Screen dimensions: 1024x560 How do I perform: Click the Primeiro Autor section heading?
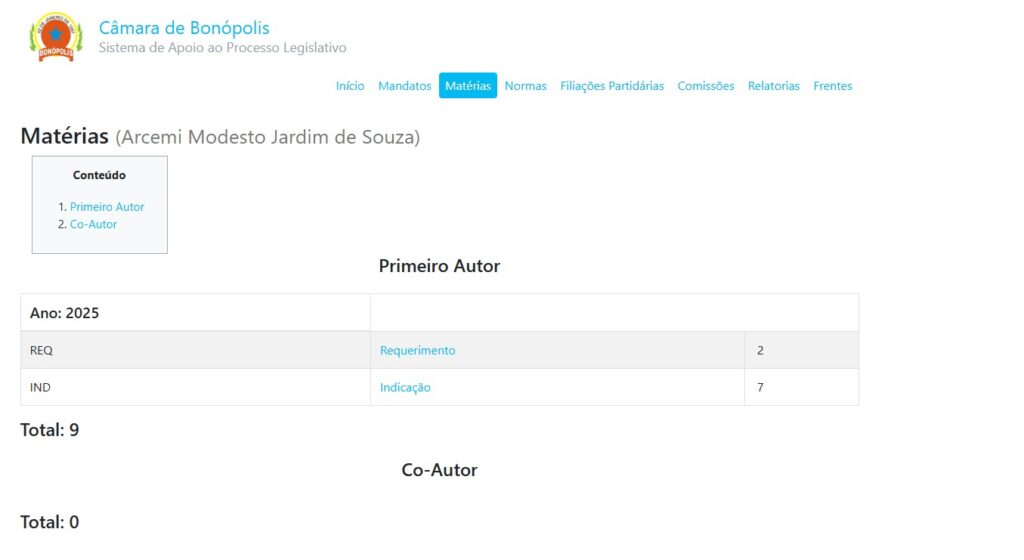click(439, 266)
